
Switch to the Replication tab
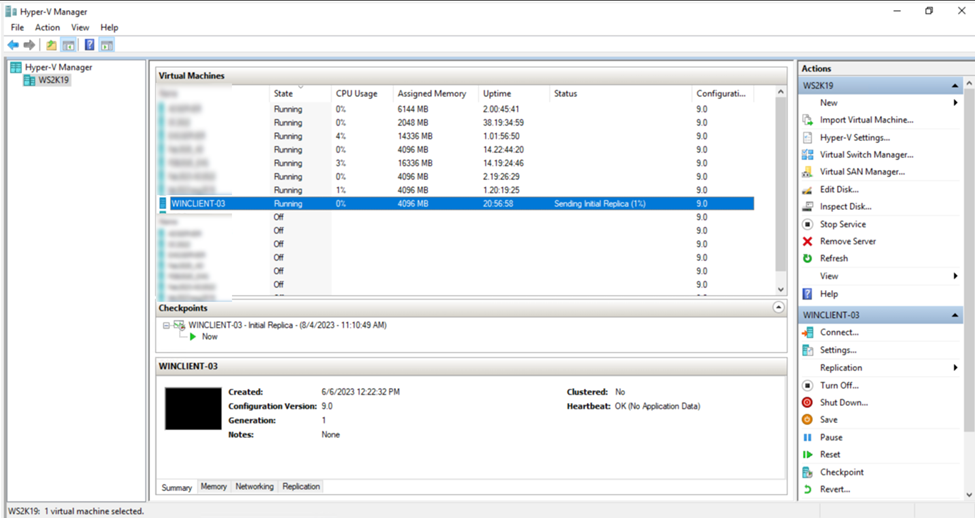[x=301, y=486]
